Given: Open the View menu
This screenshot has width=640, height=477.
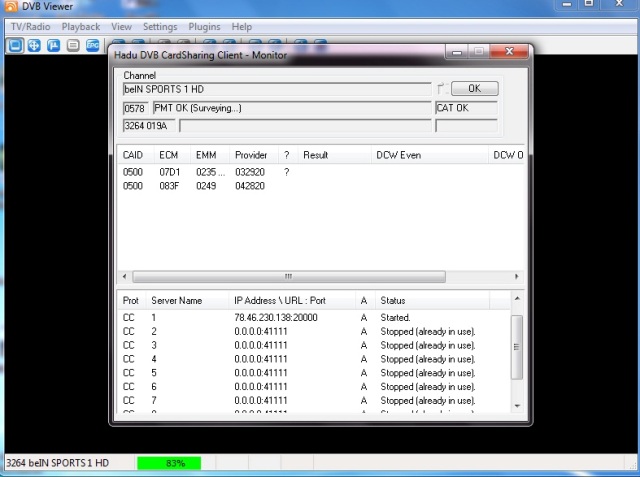Looking at the screenshot, I should 122,27.
